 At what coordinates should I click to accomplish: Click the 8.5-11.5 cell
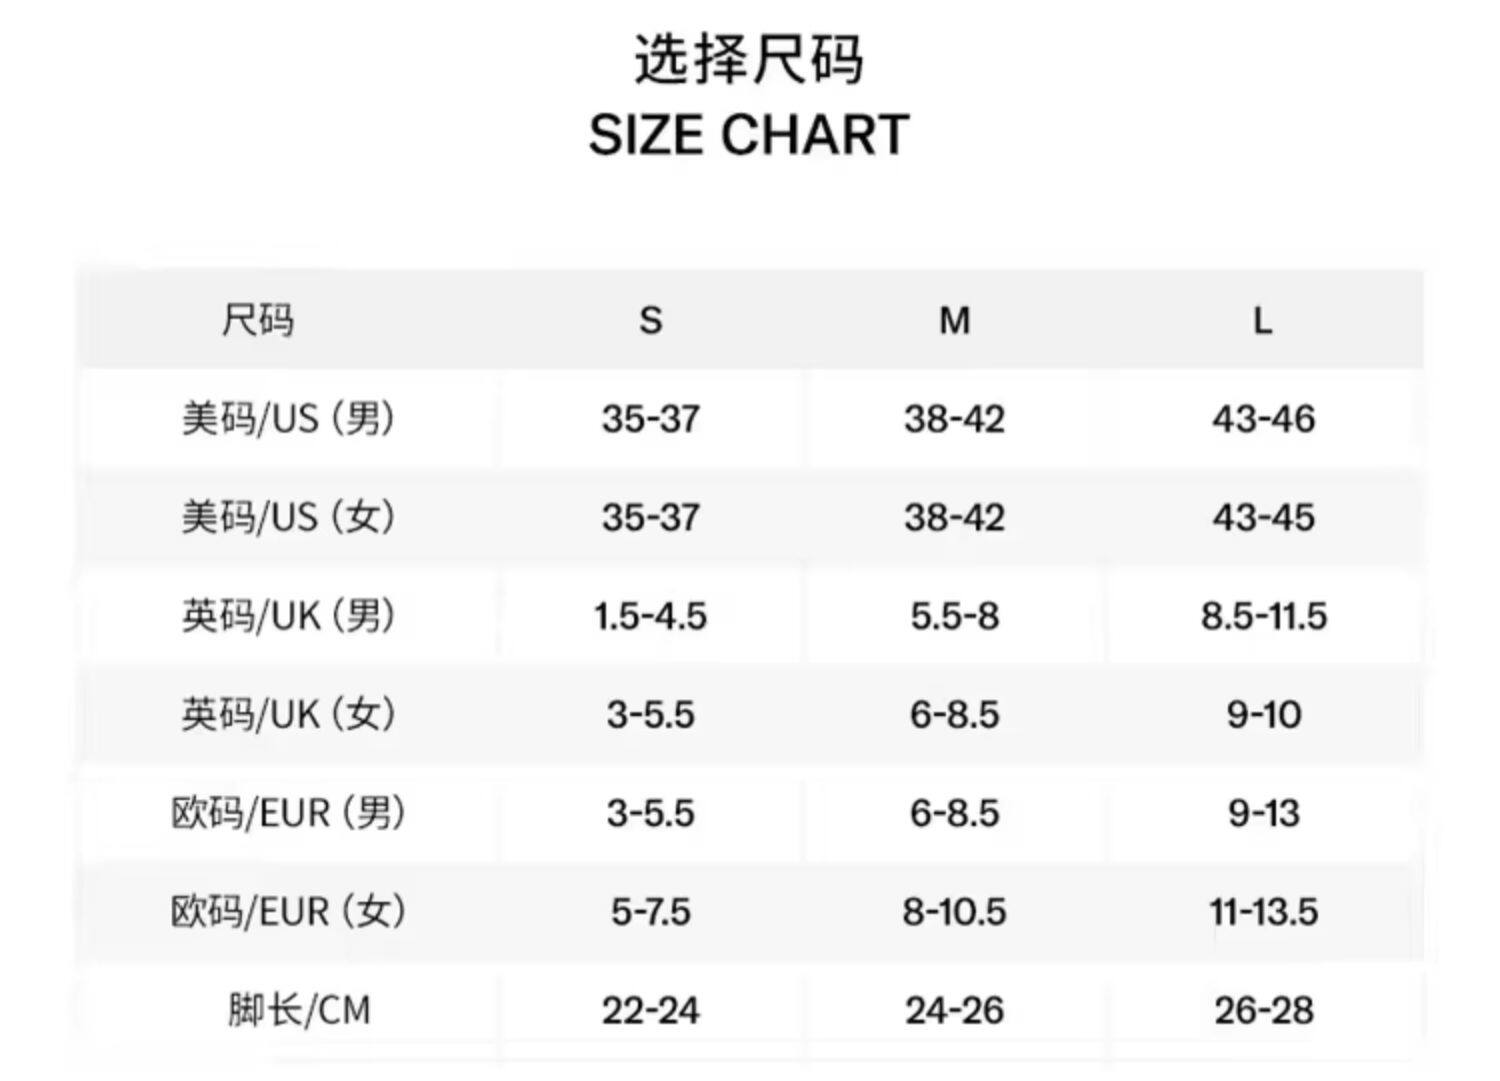[x=1263, y=616]
